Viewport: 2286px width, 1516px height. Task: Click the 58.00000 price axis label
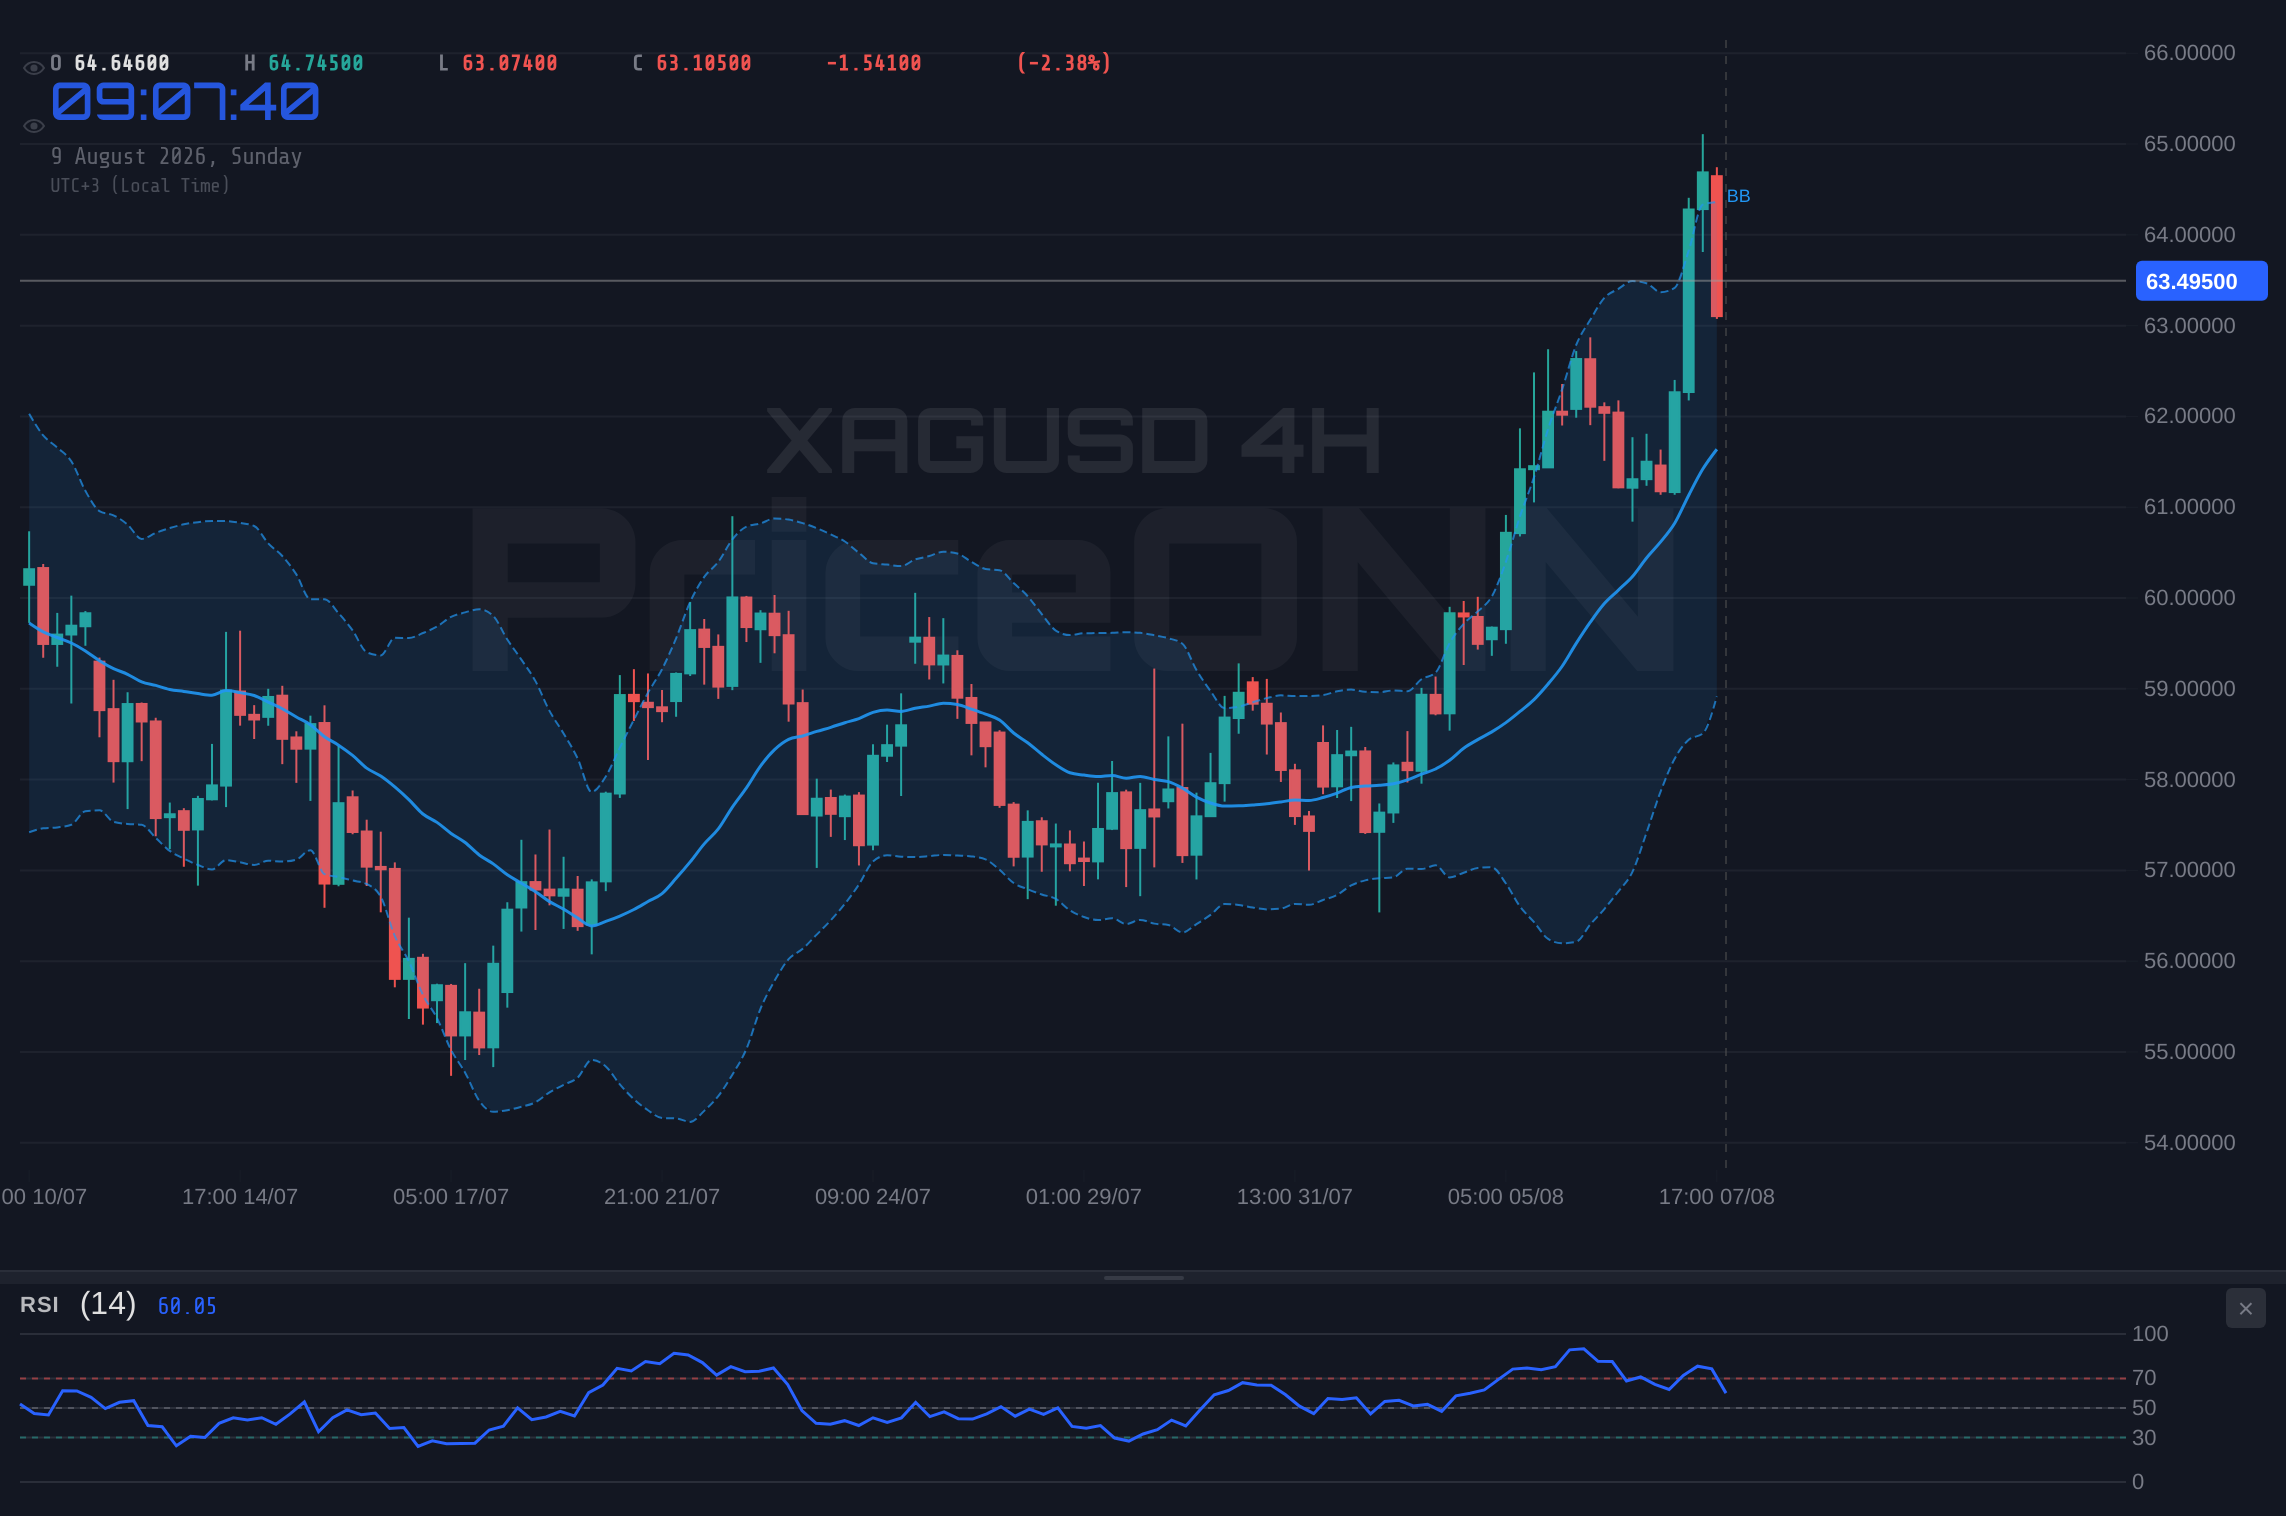point(2189,780)
